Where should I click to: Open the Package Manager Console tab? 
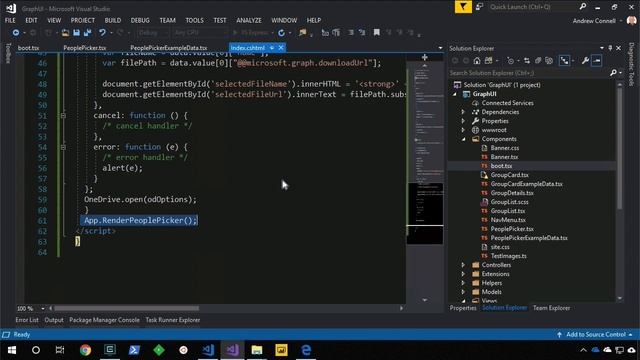(x=104, y=320)
